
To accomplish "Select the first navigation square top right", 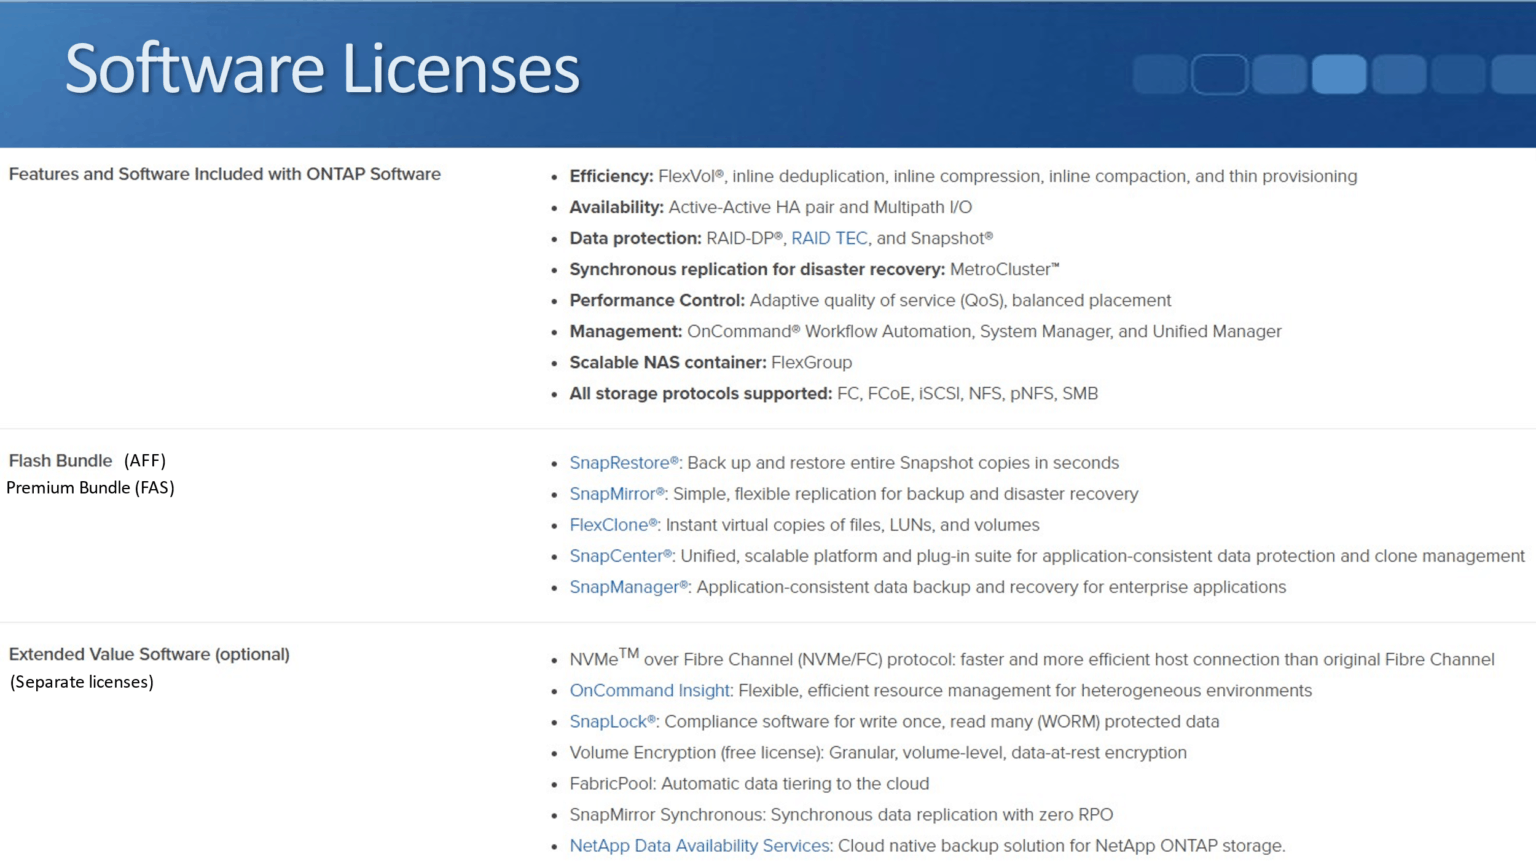I will click(1160, 73).
